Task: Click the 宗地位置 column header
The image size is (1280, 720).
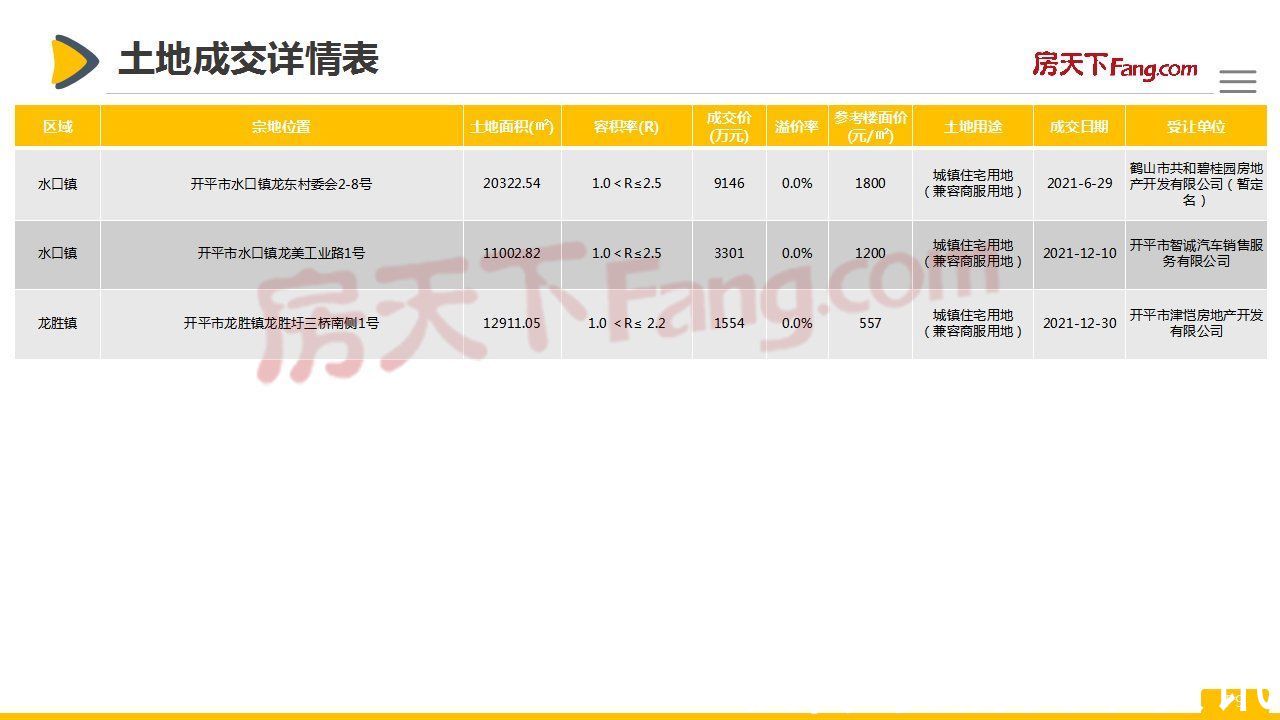Action: 281,127
